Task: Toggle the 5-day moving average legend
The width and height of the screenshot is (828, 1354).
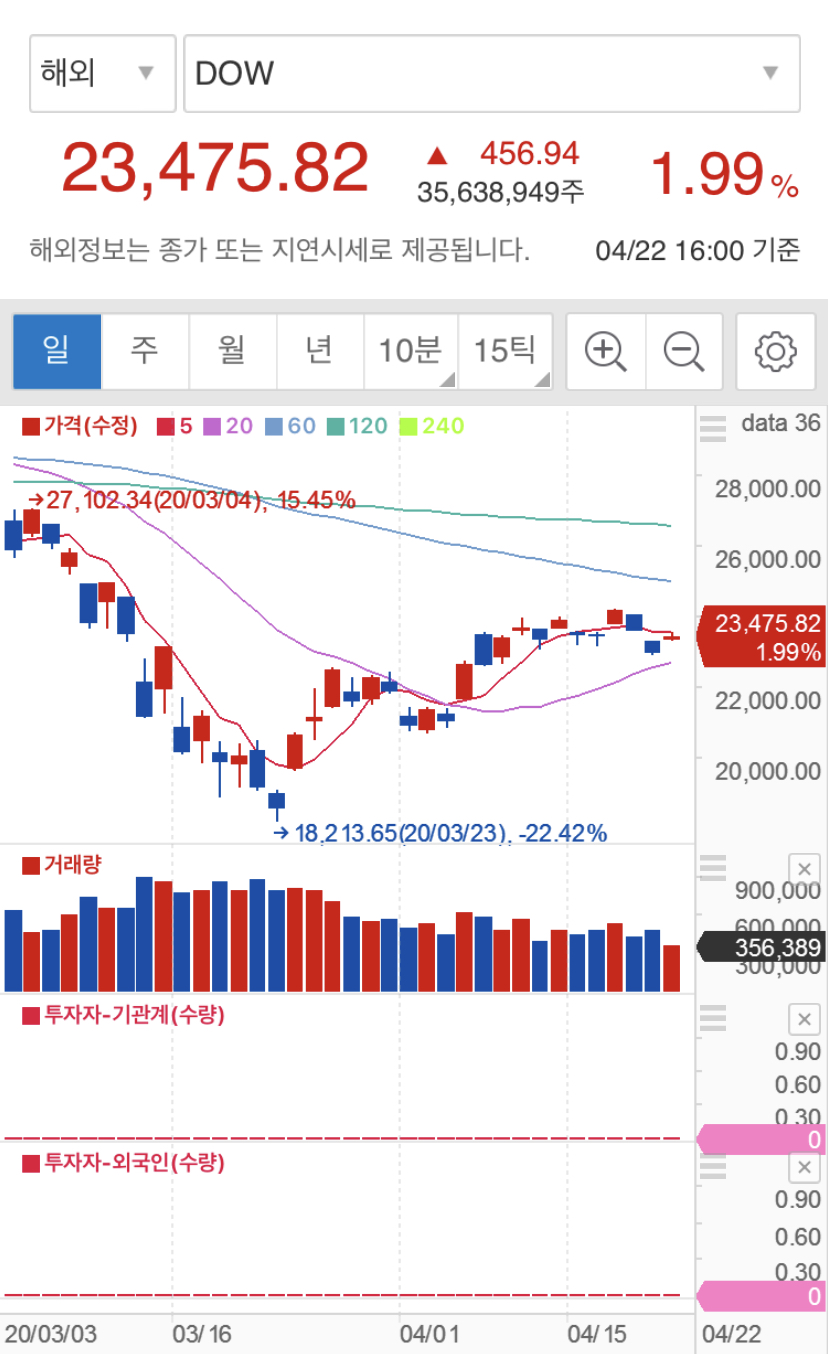Action: pos(174,426)
